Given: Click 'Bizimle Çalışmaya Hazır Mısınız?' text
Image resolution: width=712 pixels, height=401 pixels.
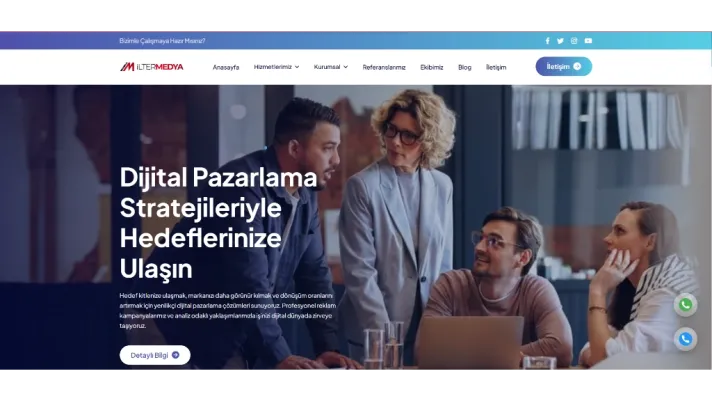Looking at the screenshot, I should (x=162, y=41).
